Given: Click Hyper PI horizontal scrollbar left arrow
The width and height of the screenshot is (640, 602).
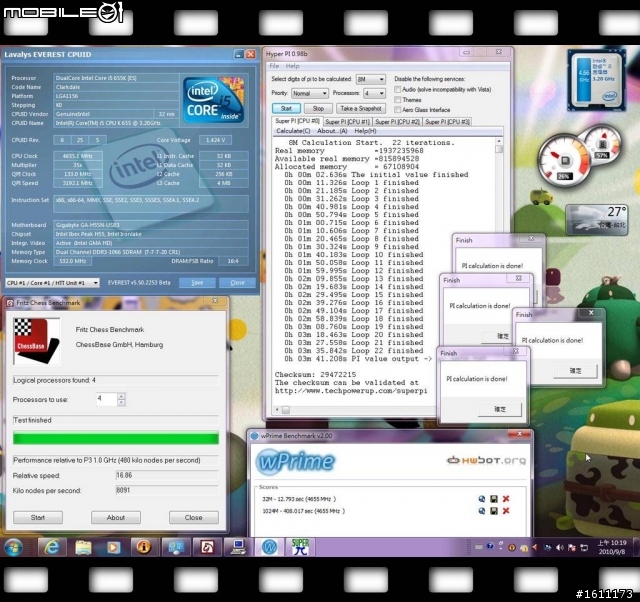Looking at the screenshot, I should 278,409.
